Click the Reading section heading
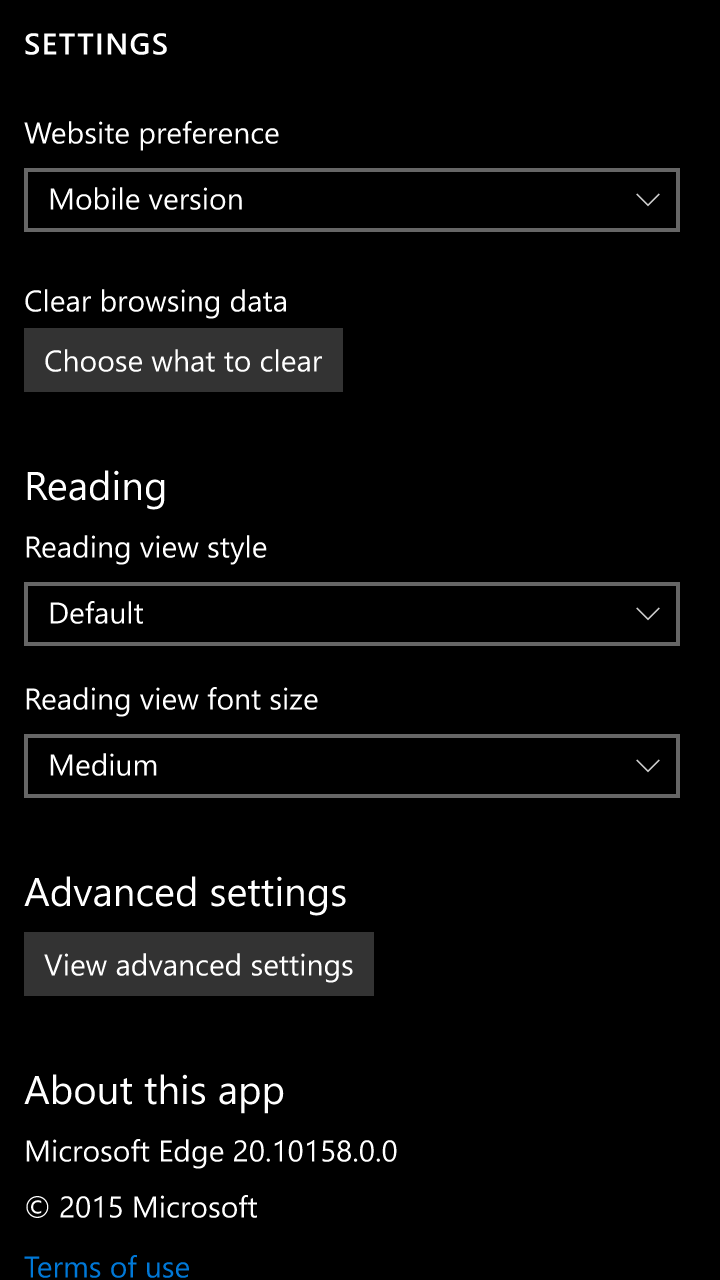 [95, 488]
